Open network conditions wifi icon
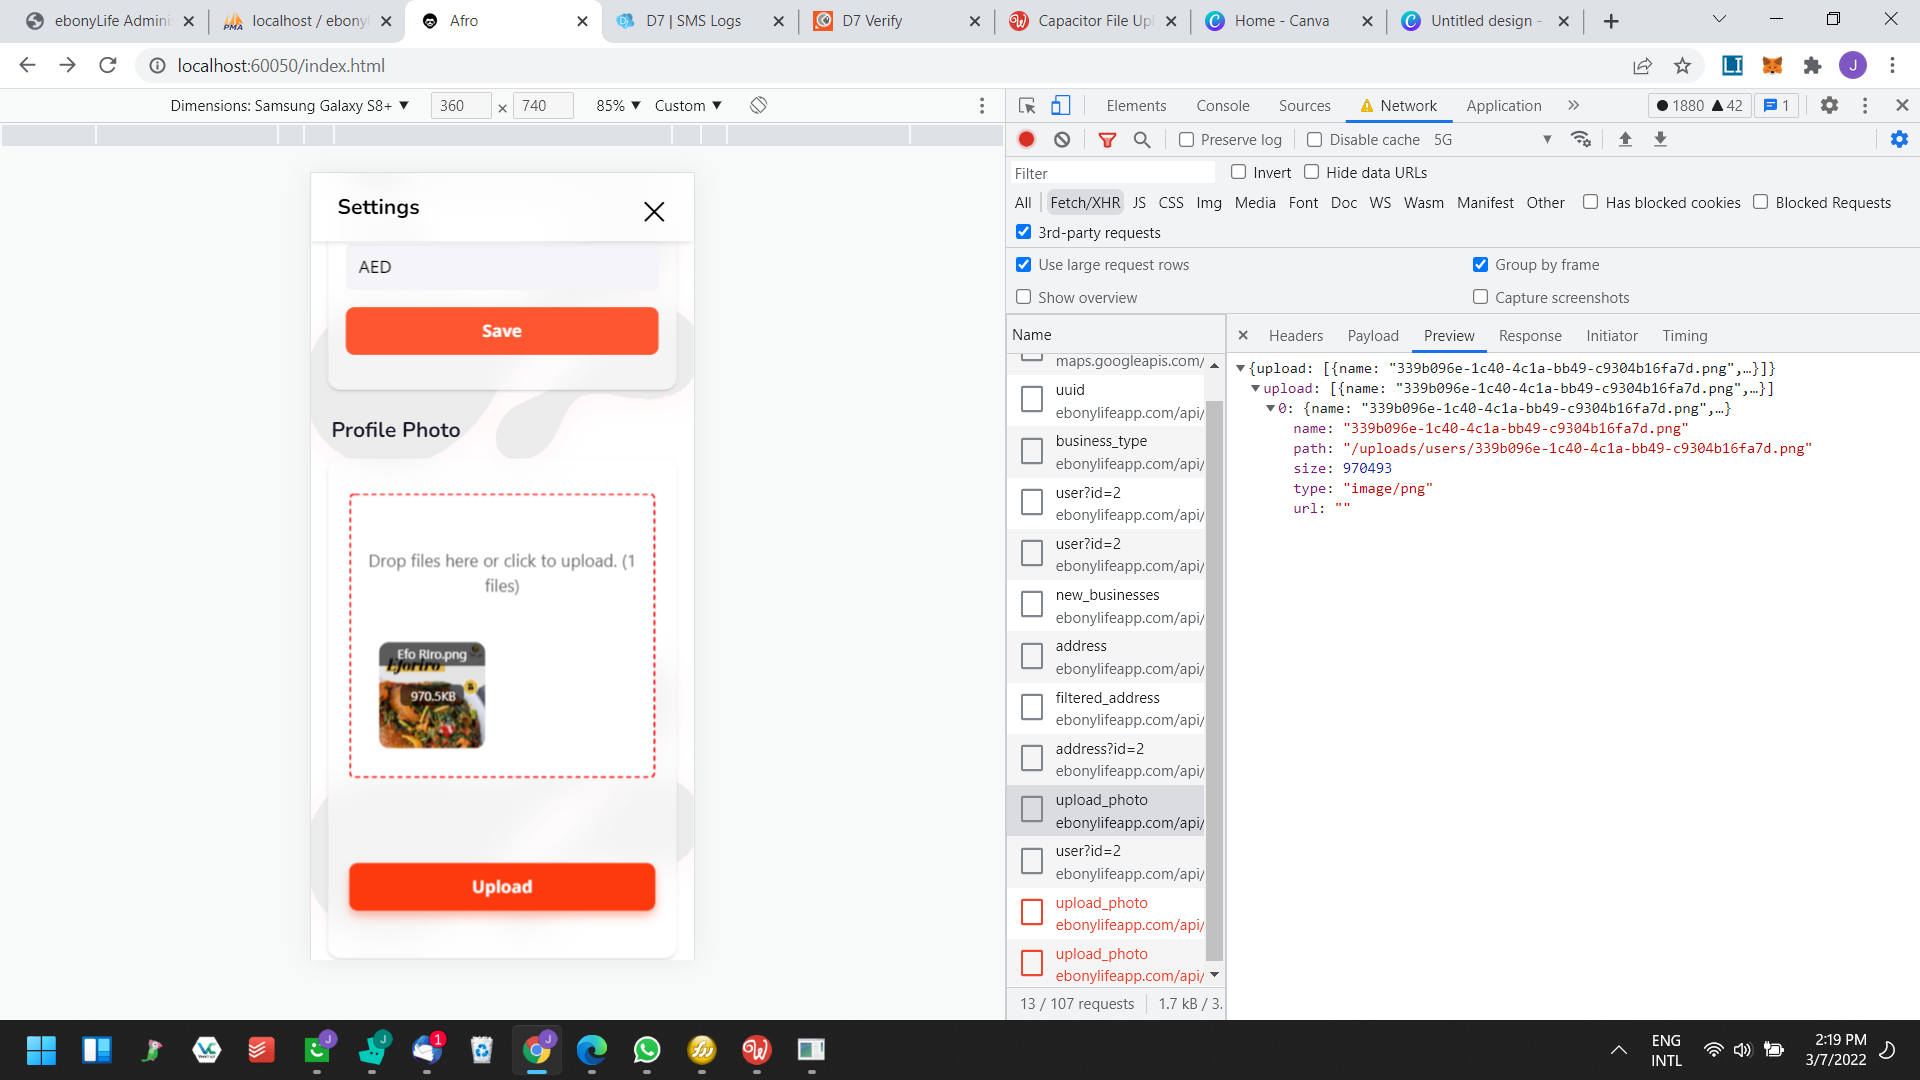1920x1080 pixels. (1581, 139)
